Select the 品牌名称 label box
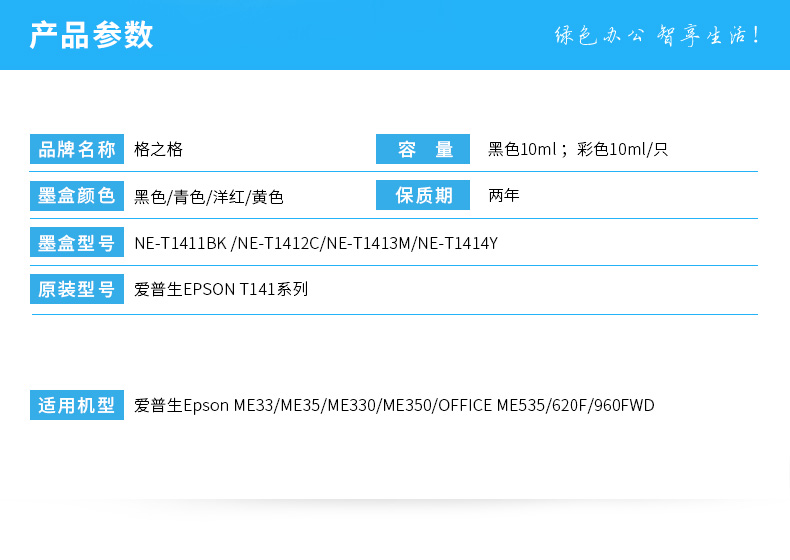The width and height of the screenshot is (790, 560). coord(77,150)
